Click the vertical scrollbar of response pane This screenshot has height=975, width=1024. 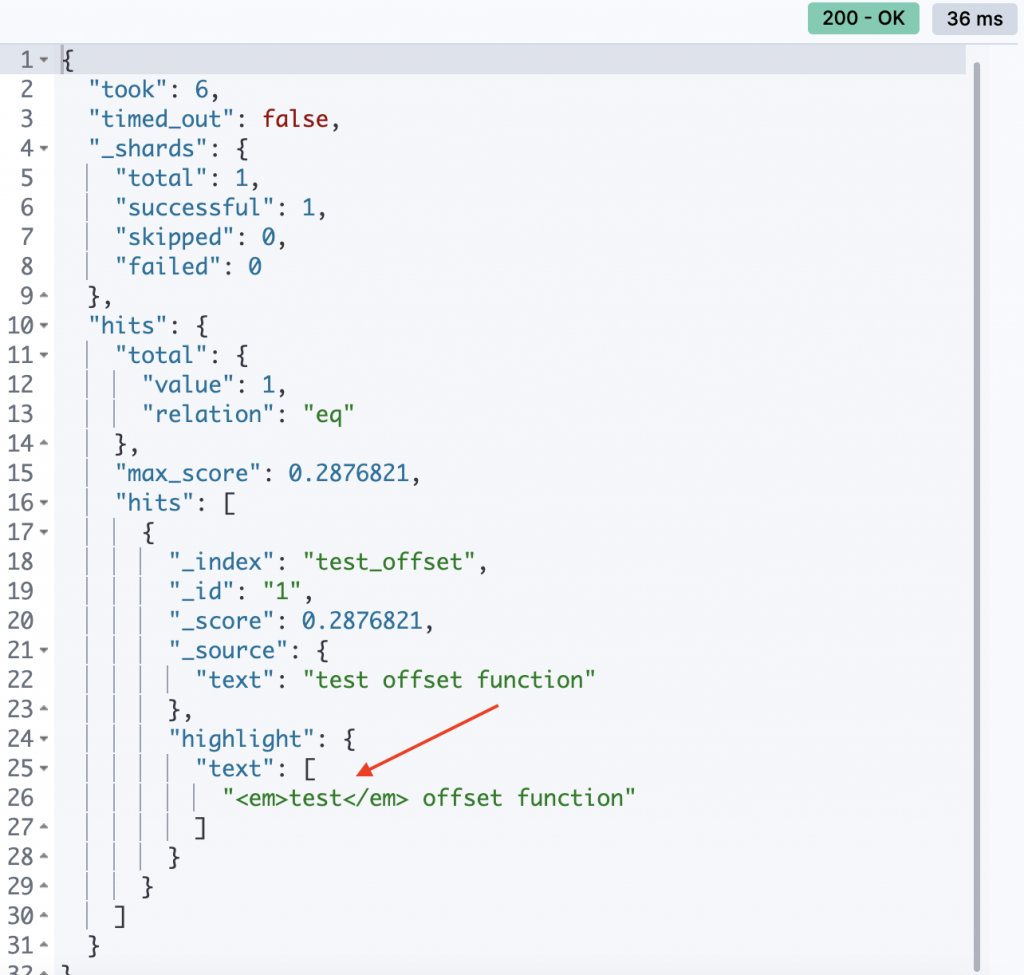[977, 516]
